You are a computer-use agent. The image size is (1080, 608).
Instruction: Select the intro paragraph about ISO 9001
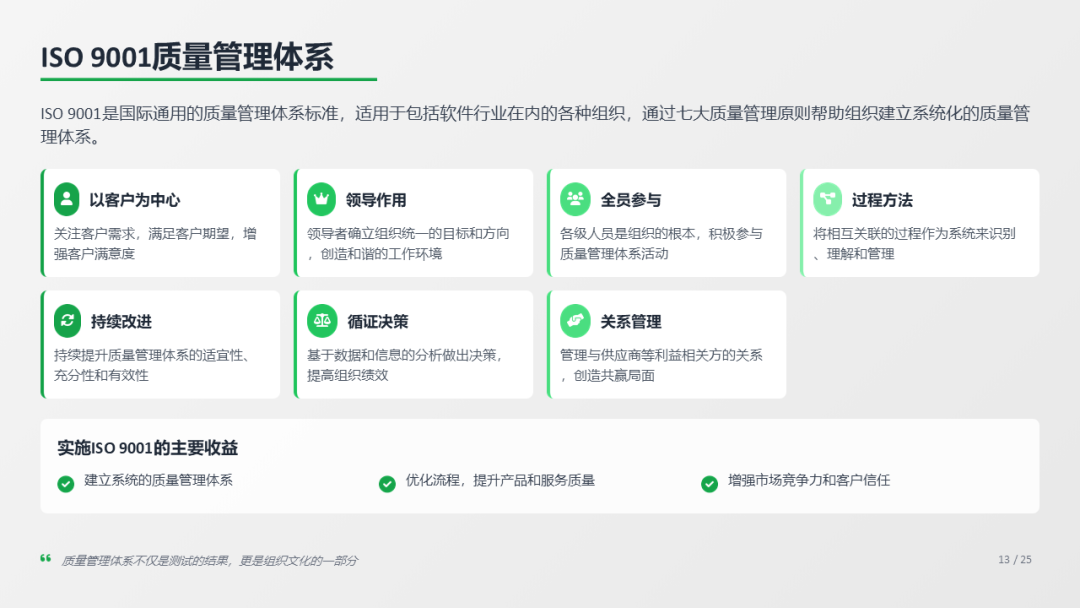coord(534,125)
